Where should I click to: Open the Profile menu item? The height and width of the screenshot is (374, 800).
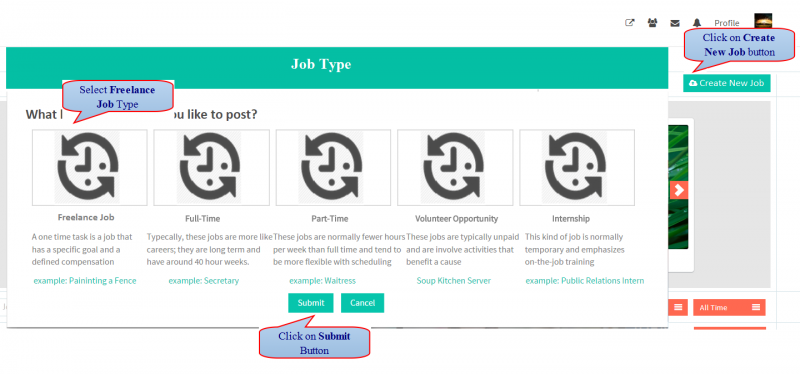727,23
